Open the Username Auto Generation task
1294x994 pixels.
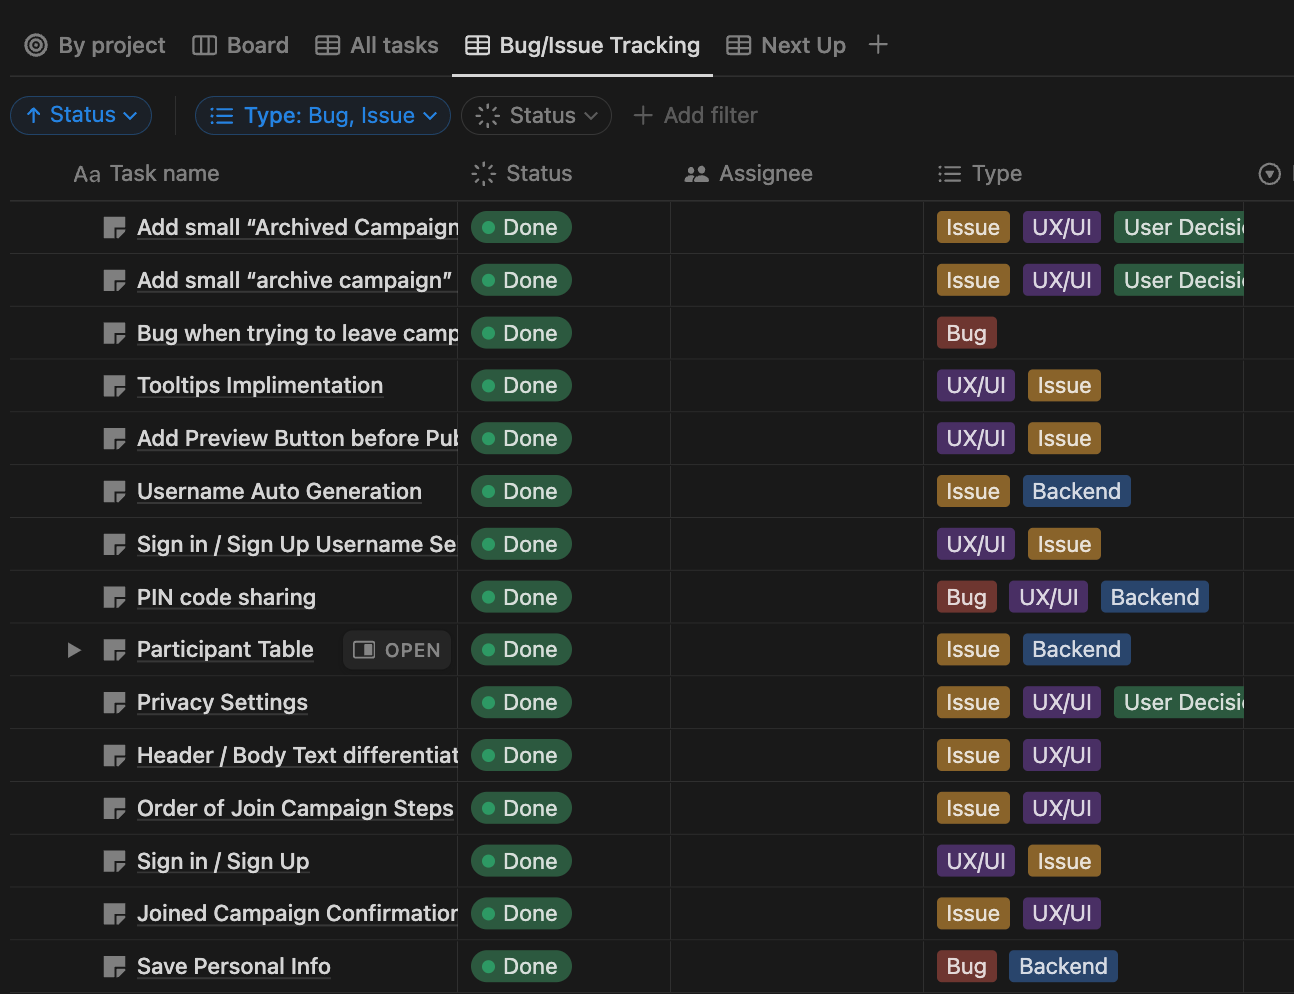(x=279, y=492)
